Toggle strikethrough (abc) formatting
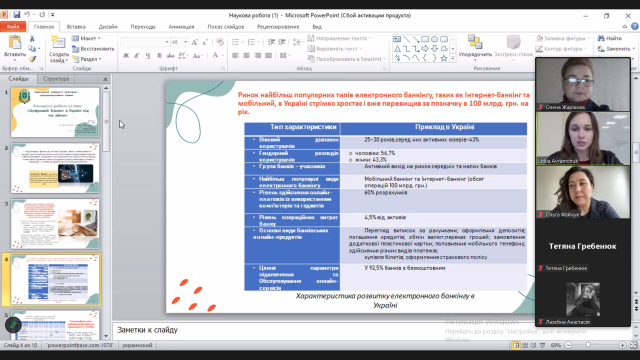The width and height of the screenshot is (640, 360). coord(170,56)
